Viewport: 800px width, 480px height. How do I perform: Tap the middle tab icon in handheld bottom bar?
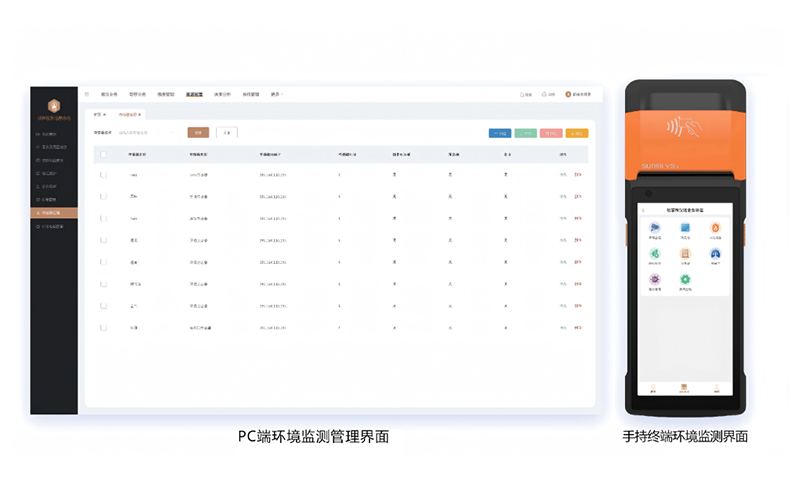684,387
